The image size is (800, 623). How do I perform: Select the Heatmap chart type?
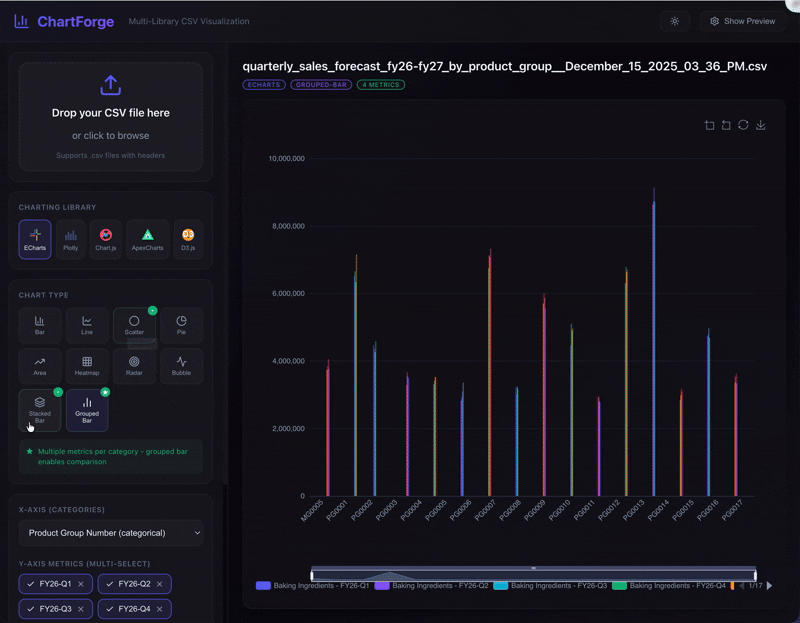click(x=87, y=366)
